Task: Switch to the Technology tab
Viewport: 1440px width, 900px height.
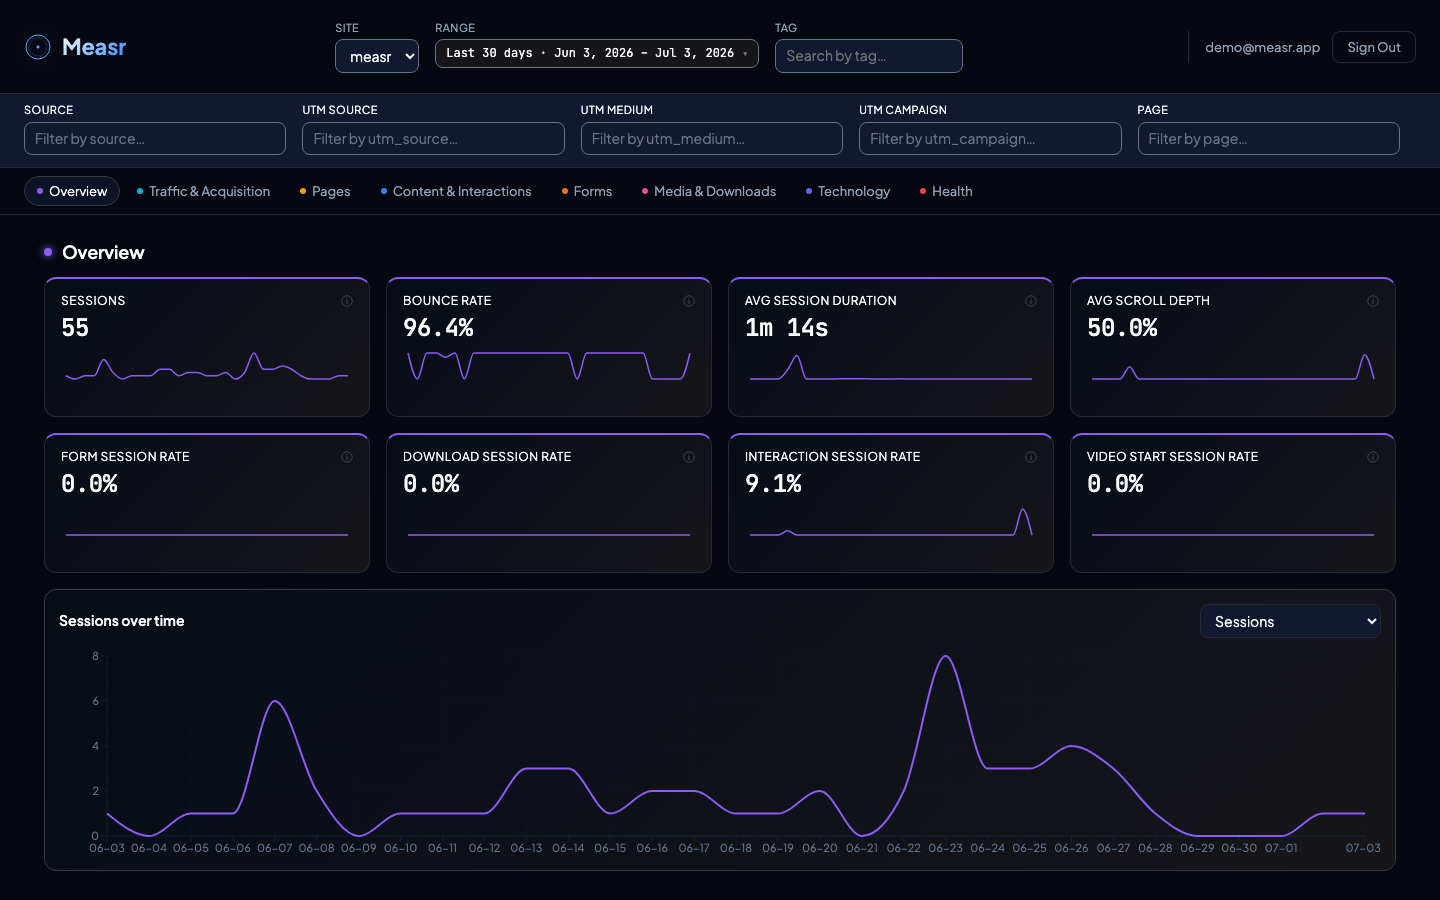Action: pos(848,191)
